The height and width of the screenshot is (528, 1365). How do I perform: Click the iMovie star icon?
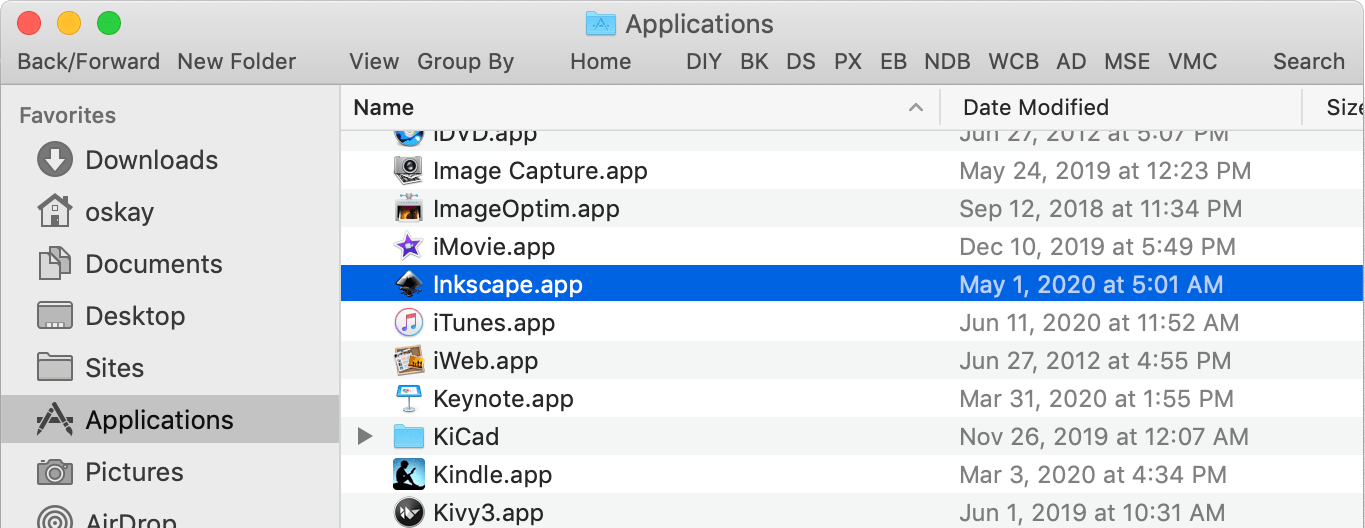(x=409, y=247)
